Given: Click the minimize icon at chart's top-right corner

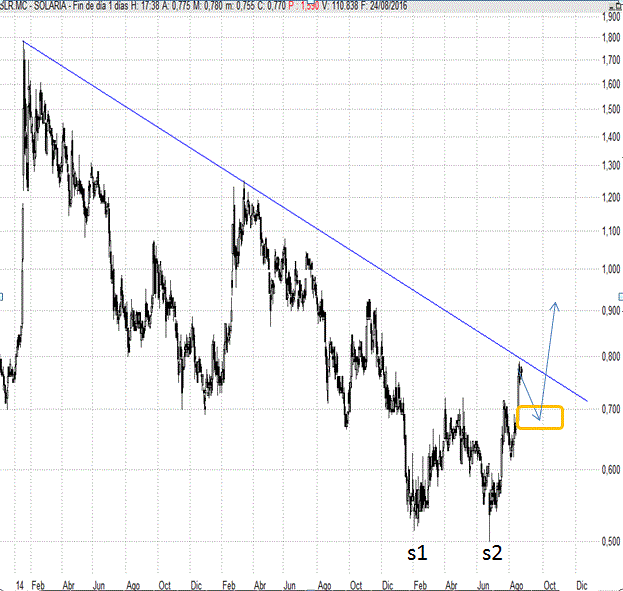Looking at the screenshot, I should 612,6.
